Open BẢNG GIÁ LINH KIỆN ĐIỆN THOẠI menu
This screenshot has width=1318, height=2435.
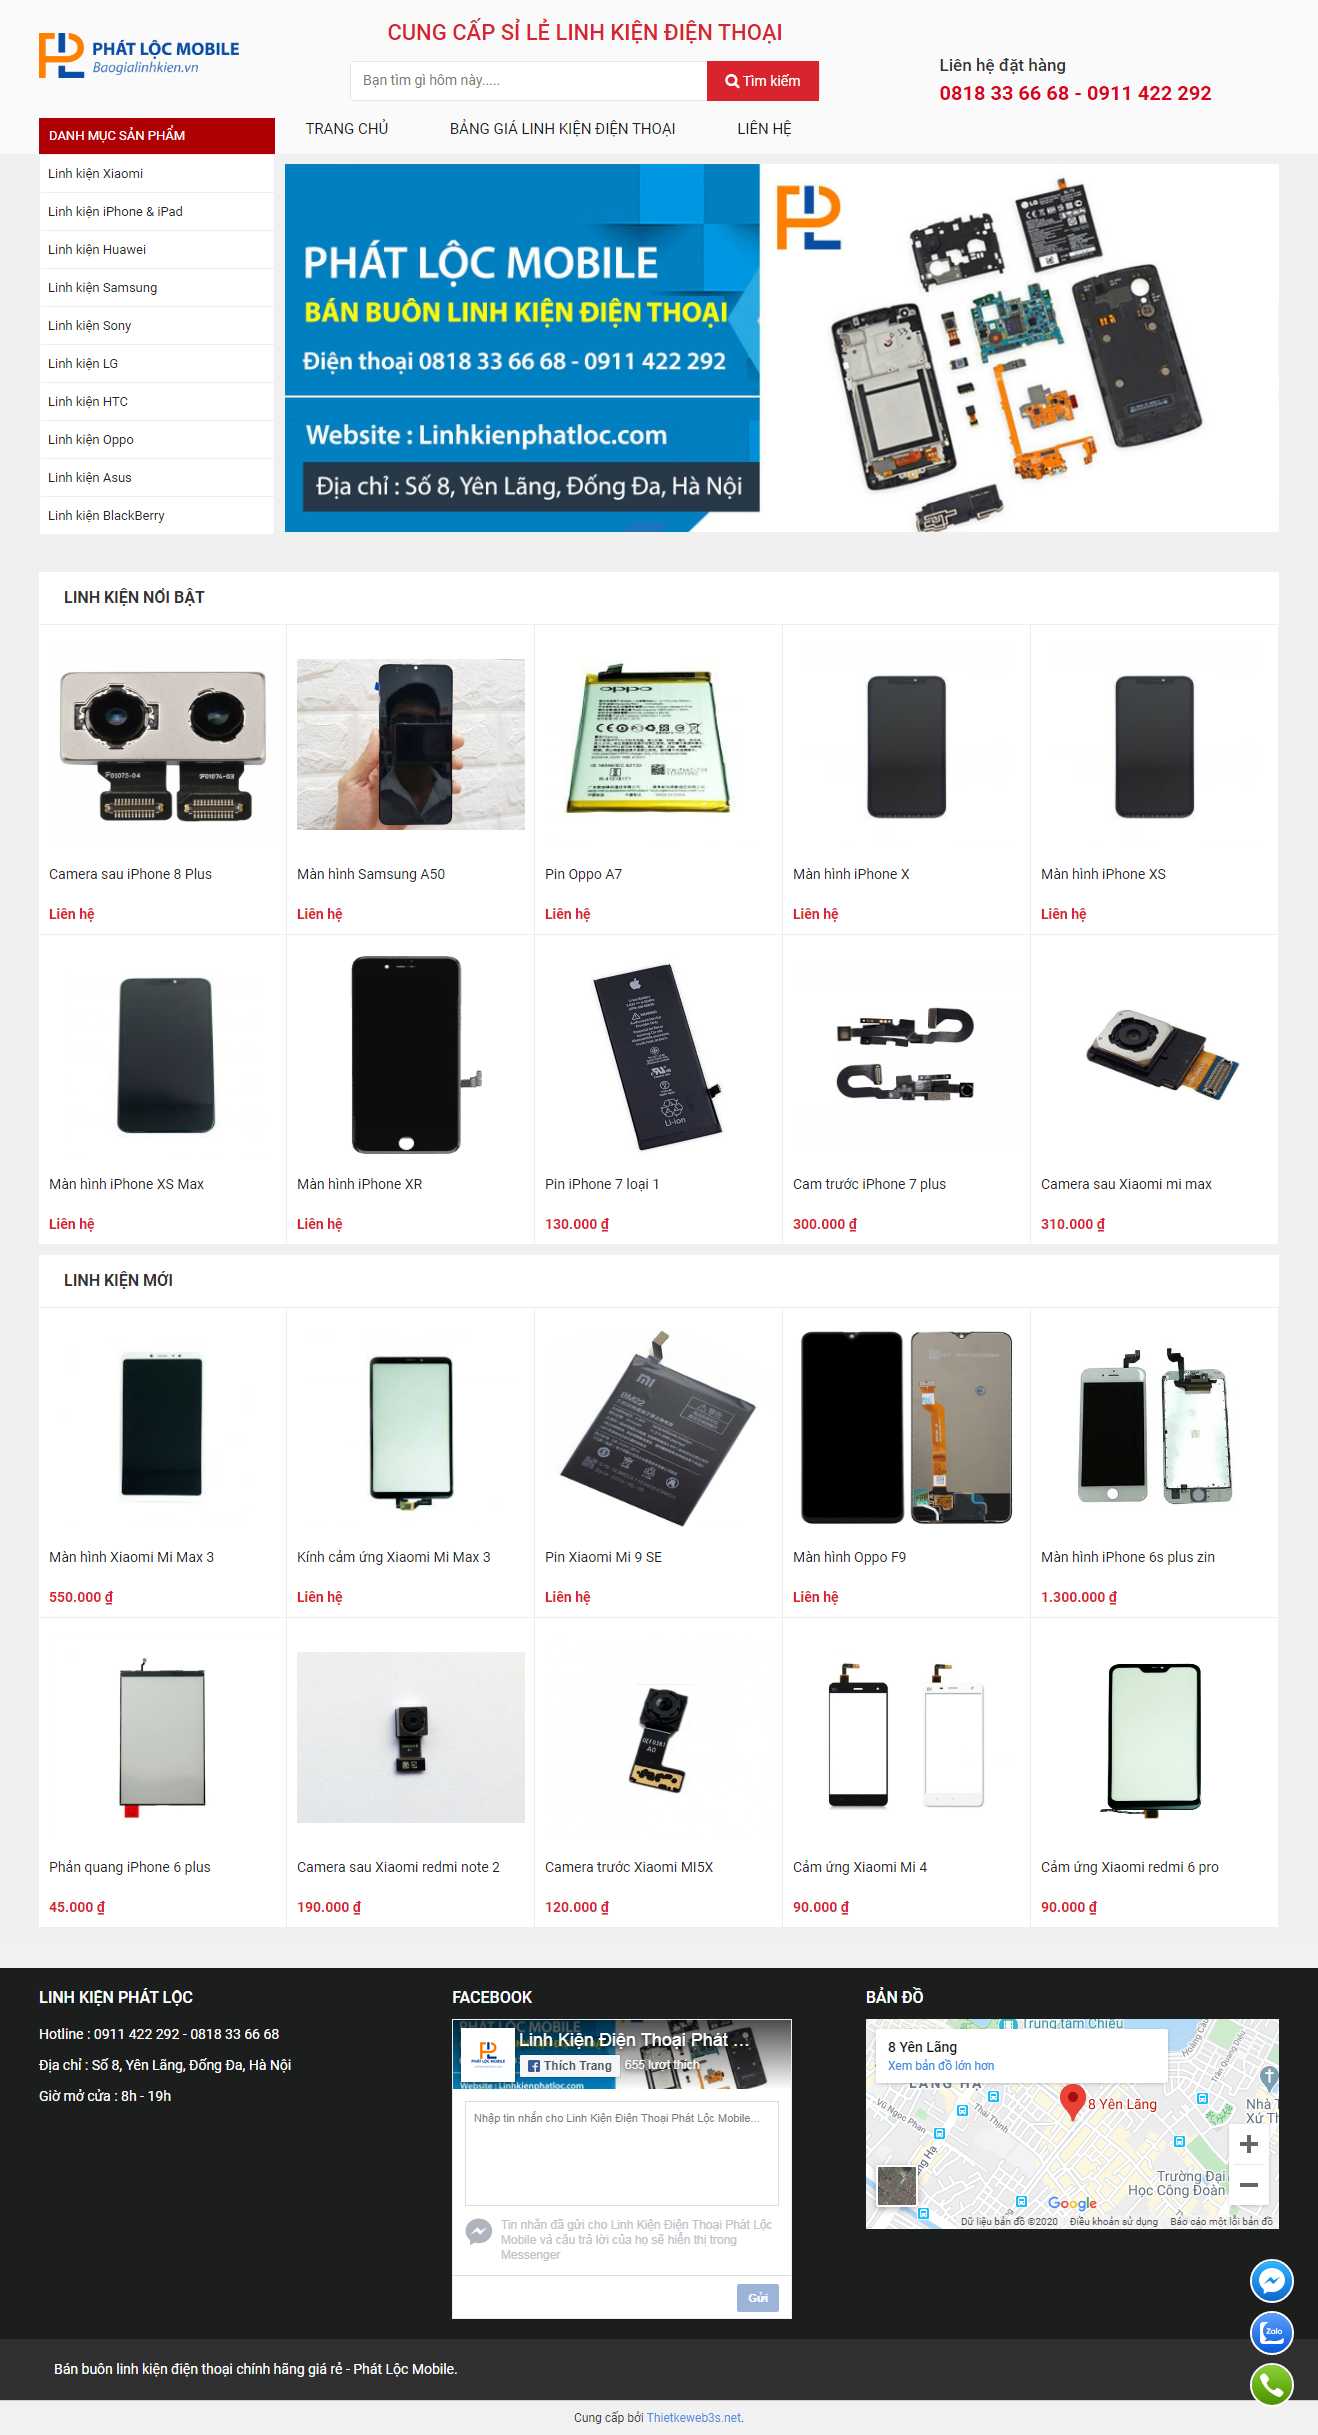point(562,128)
